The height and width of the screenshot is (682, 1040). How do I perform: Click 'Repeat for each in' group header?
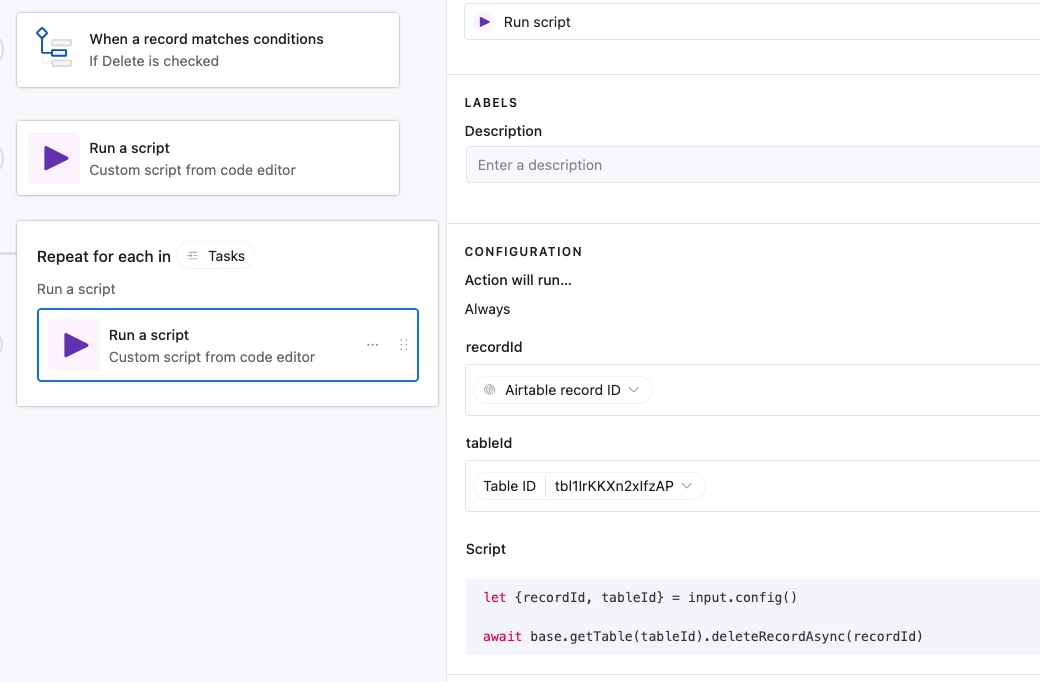104,257
